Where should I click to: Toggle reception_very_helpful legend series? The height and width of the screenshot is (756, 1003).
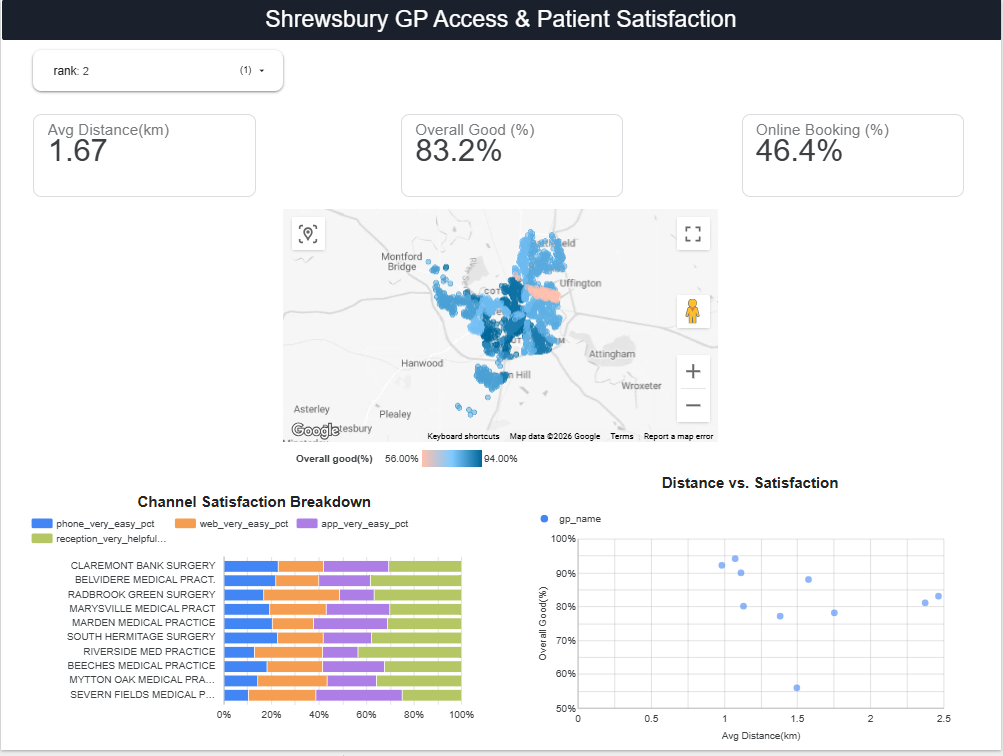tap(99, 539)
